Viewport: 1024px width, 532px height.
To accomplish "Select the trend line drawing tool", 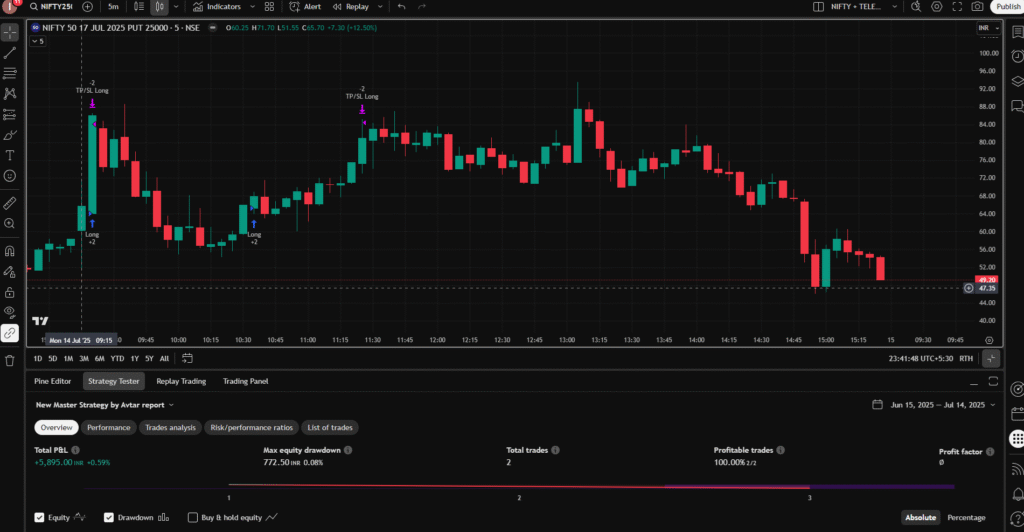I will [x=10, y=53].
